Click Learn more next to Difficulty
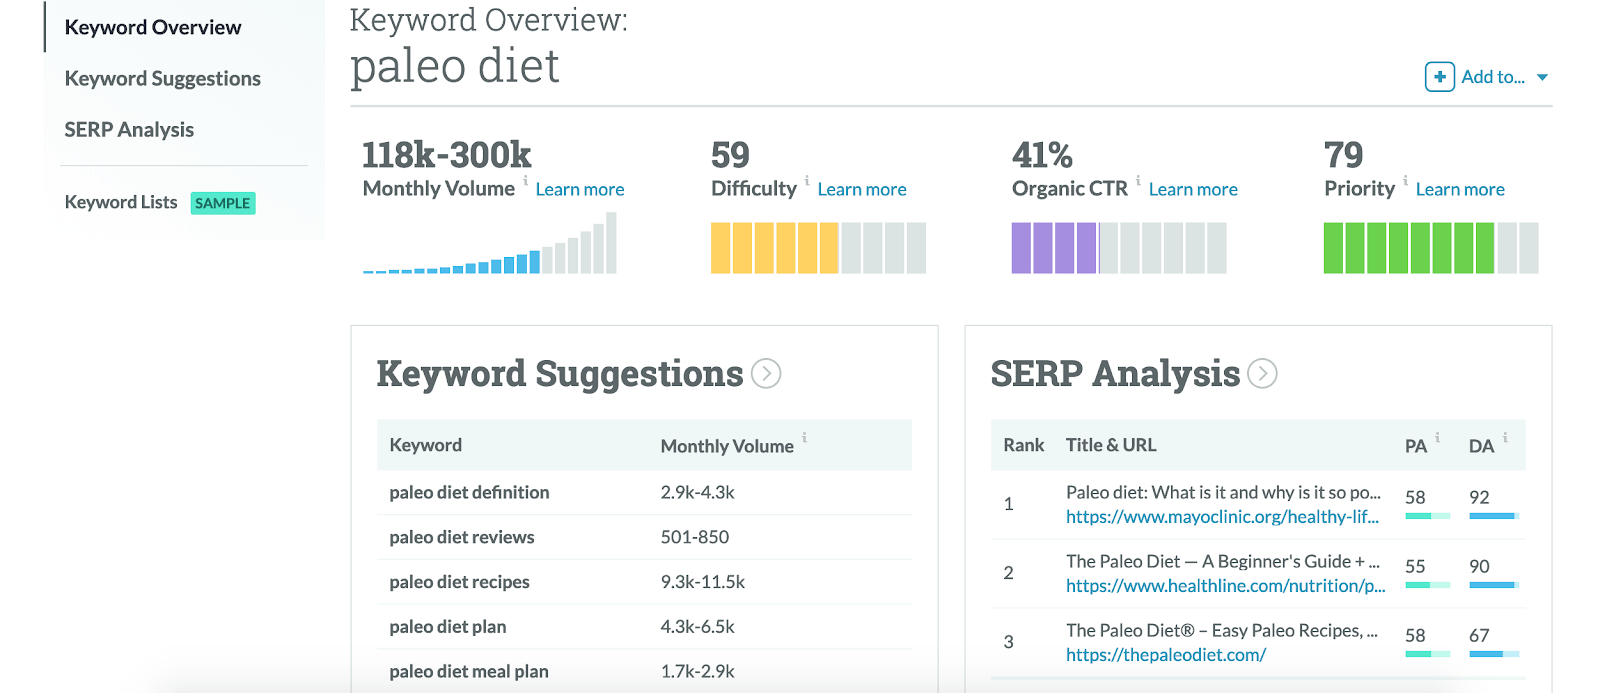 pos(861,188)
